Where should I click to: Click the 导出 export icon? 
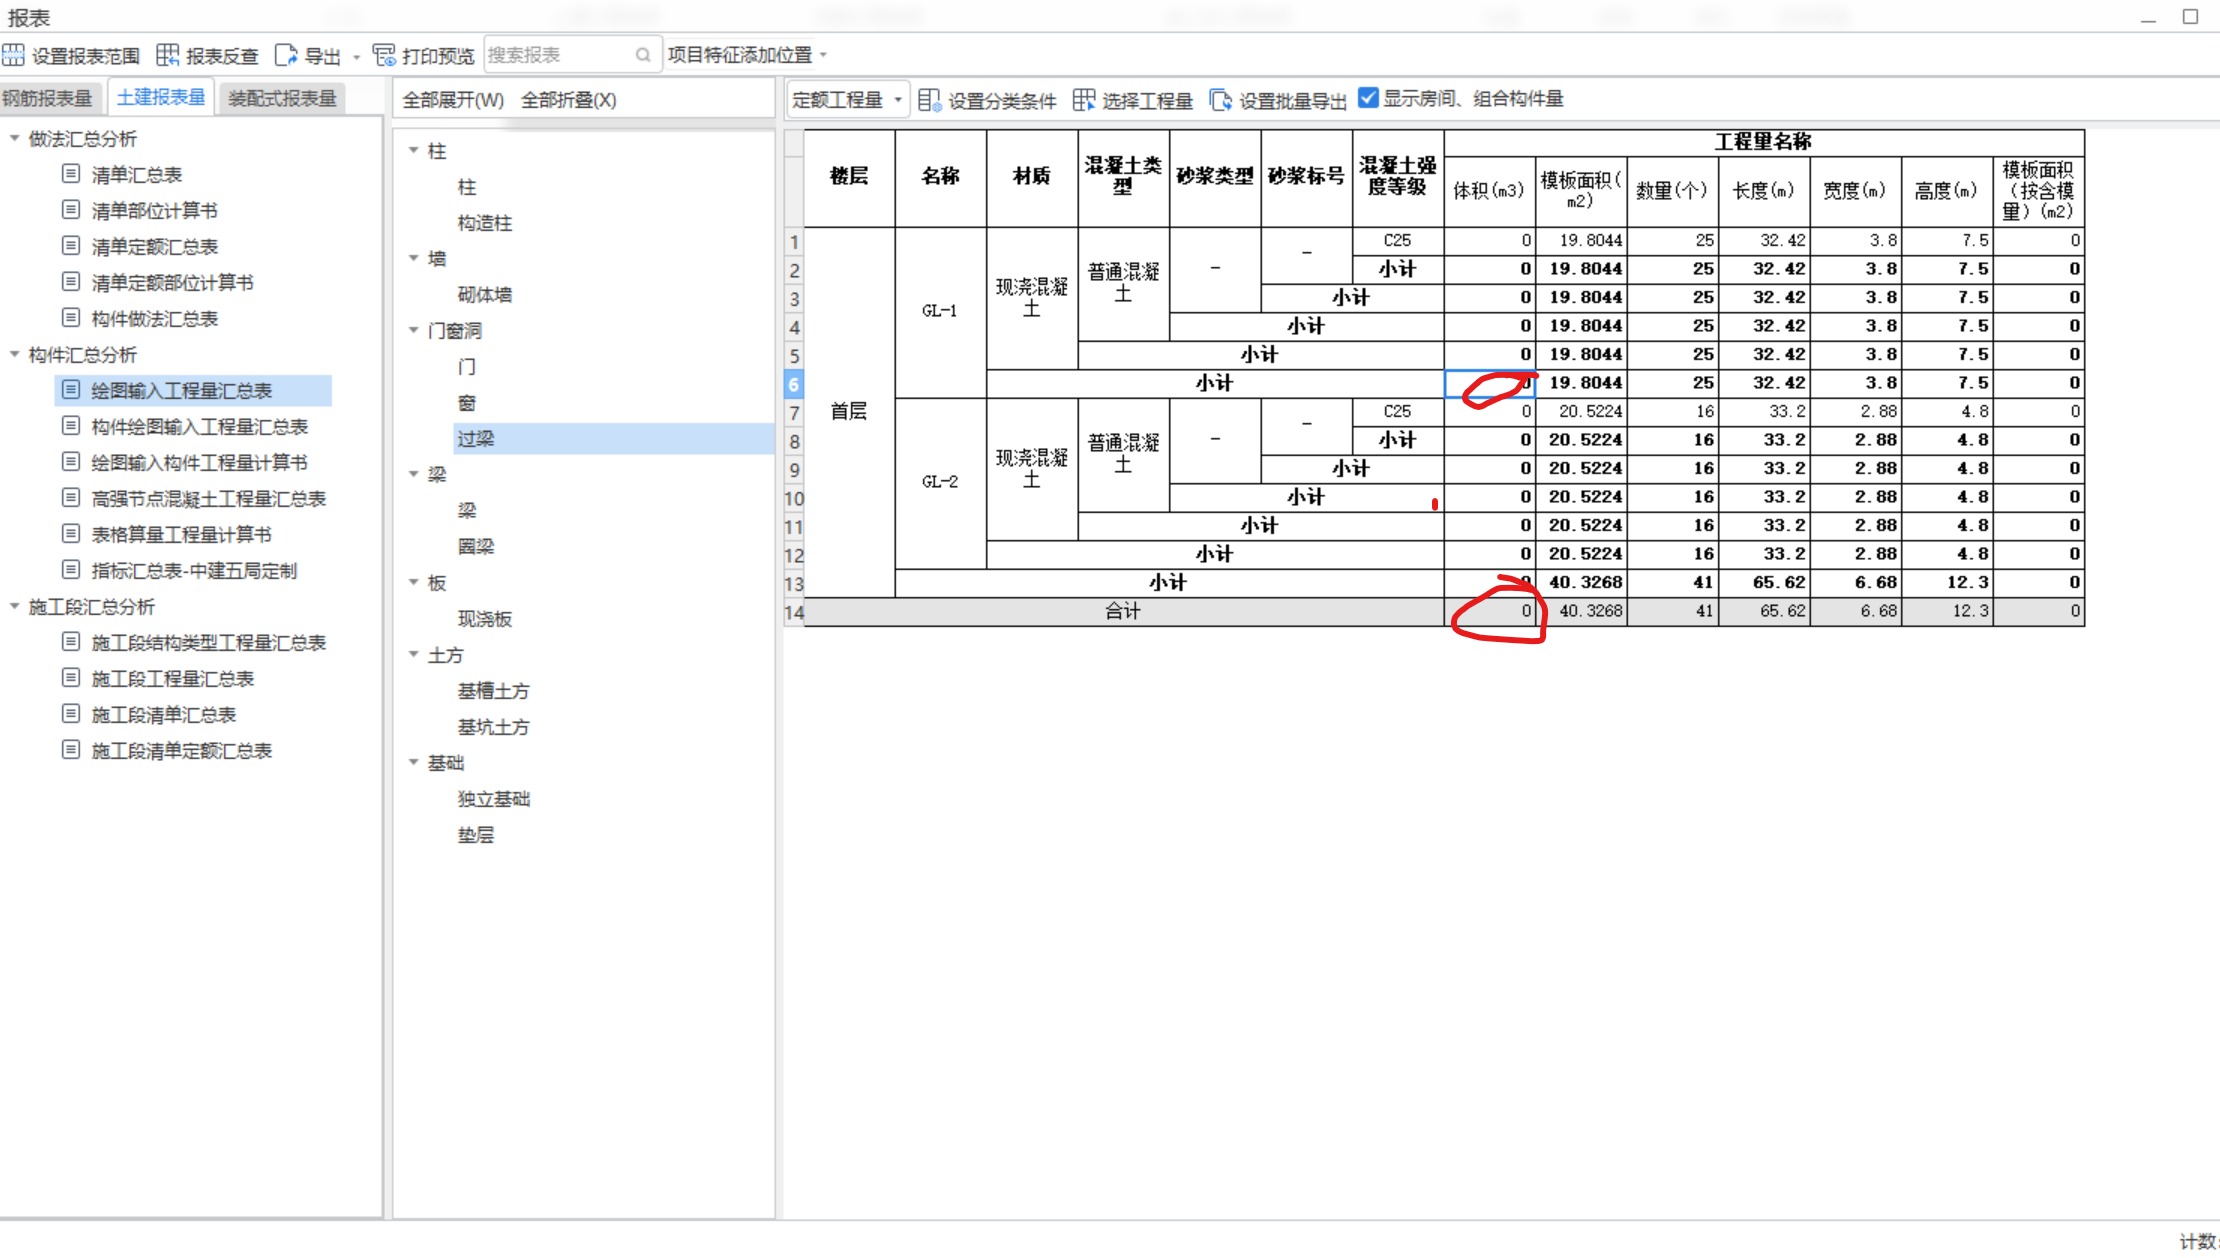coord(286,55)
